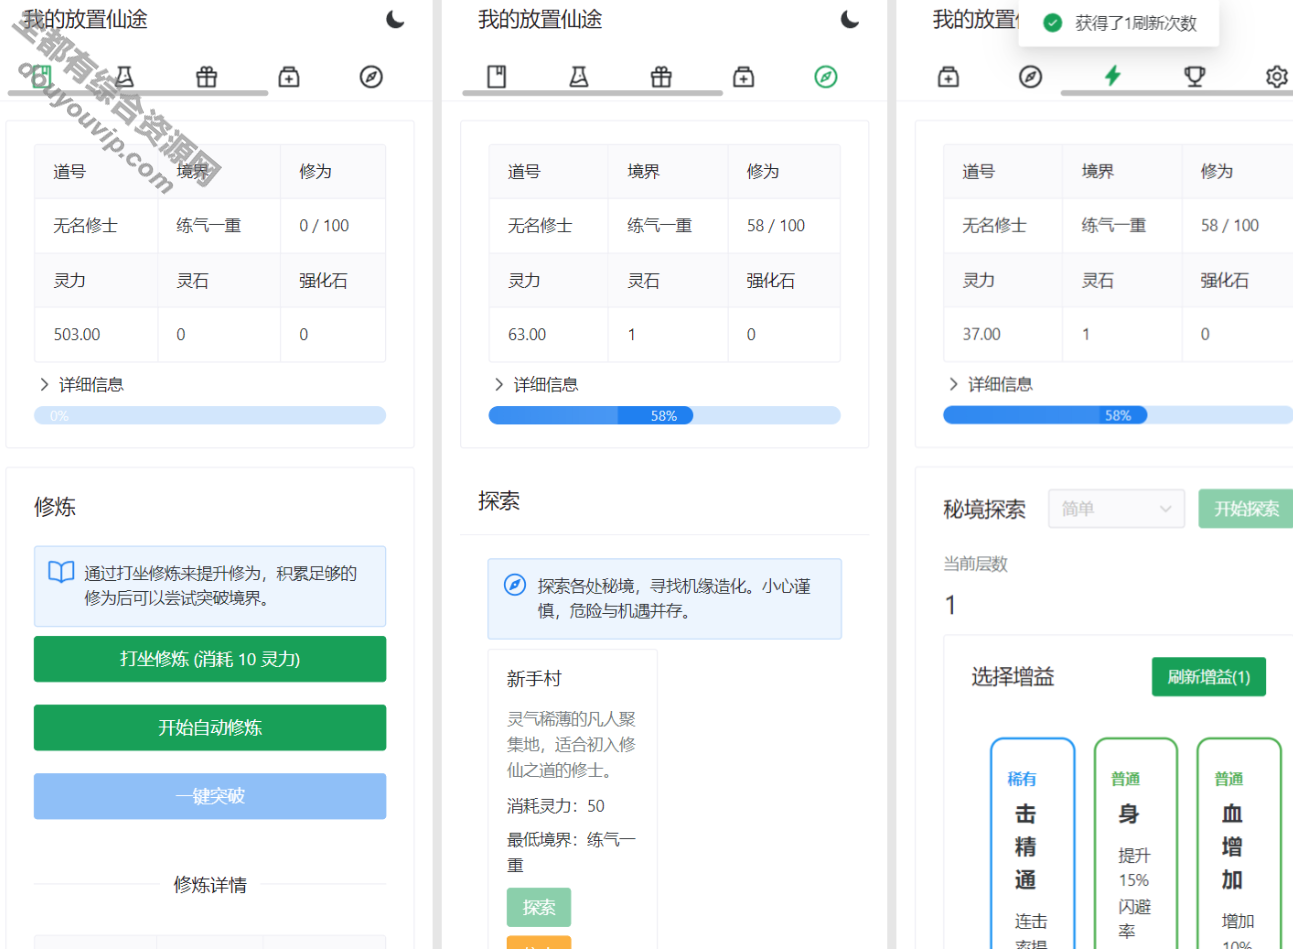The image size is (1293, 951).
Task: Open the gift tab in left screen
Action: [206, 76]
